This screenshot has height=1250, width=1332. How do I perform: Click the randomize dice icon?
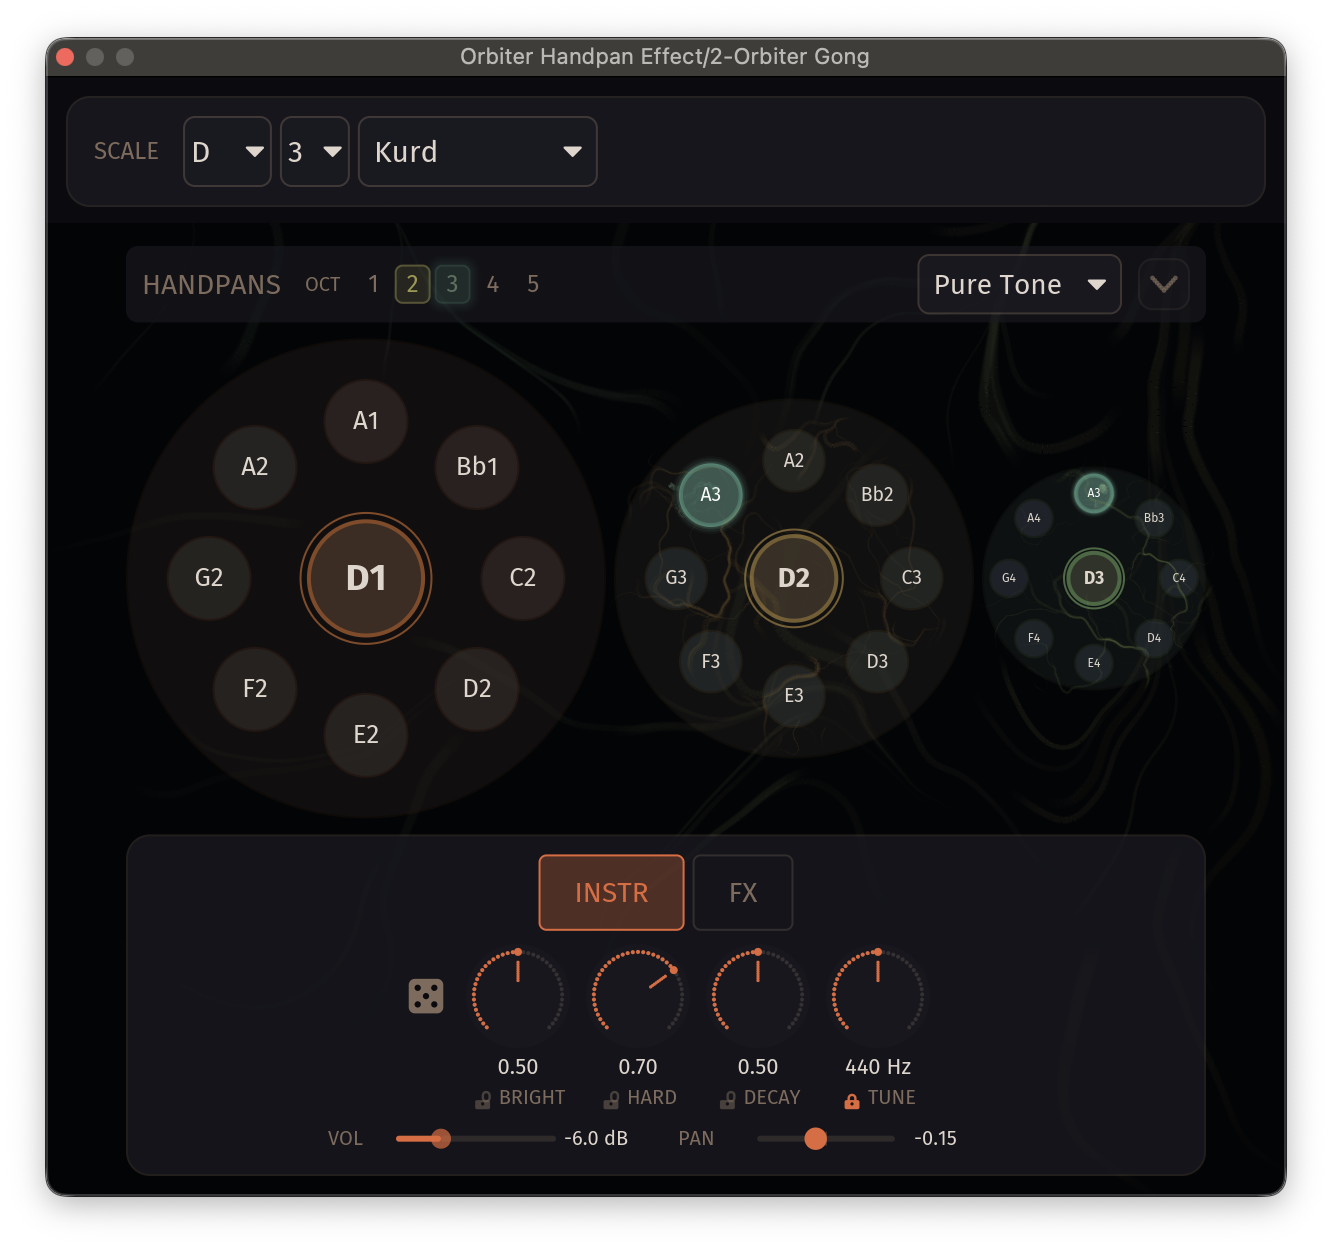(x=426, y=996)
